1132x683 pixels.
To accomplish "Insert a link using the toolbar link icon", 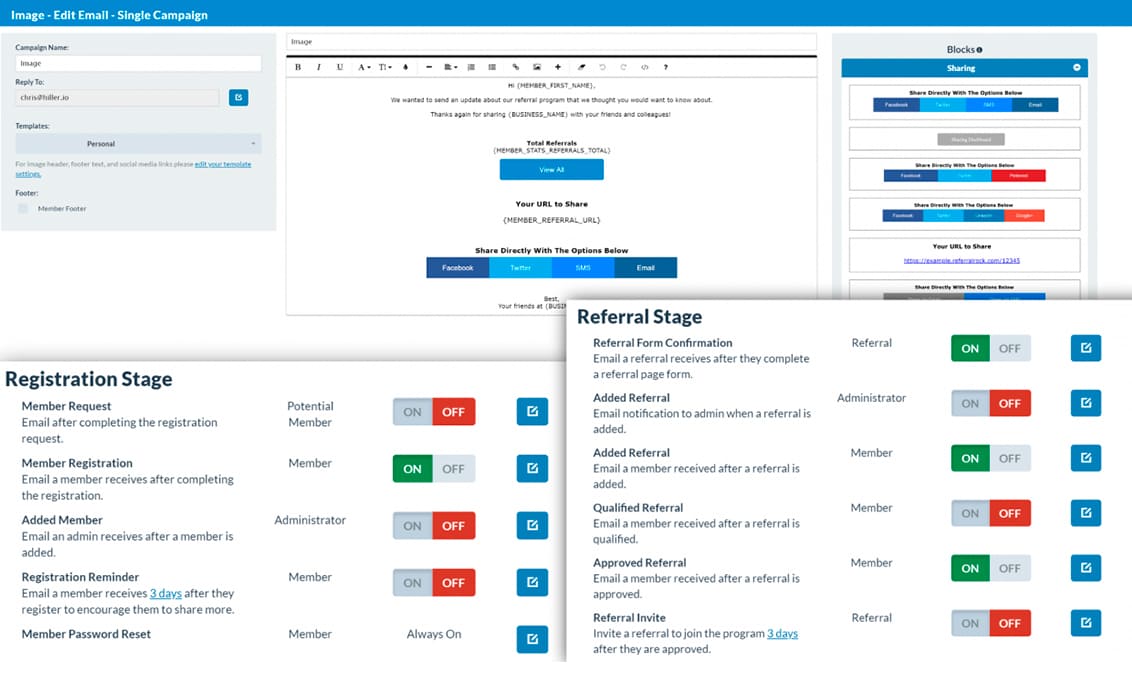I will click(x=516, y=67).
